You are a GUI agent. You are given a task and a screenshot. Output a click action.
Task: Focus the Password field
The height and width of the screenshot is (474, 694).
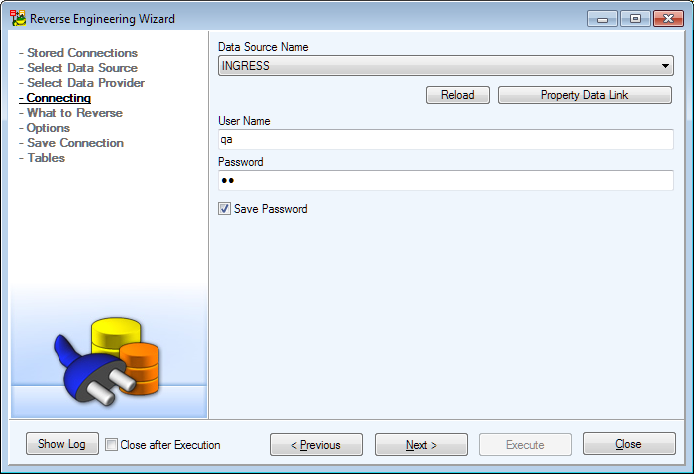tap(446, 180)
